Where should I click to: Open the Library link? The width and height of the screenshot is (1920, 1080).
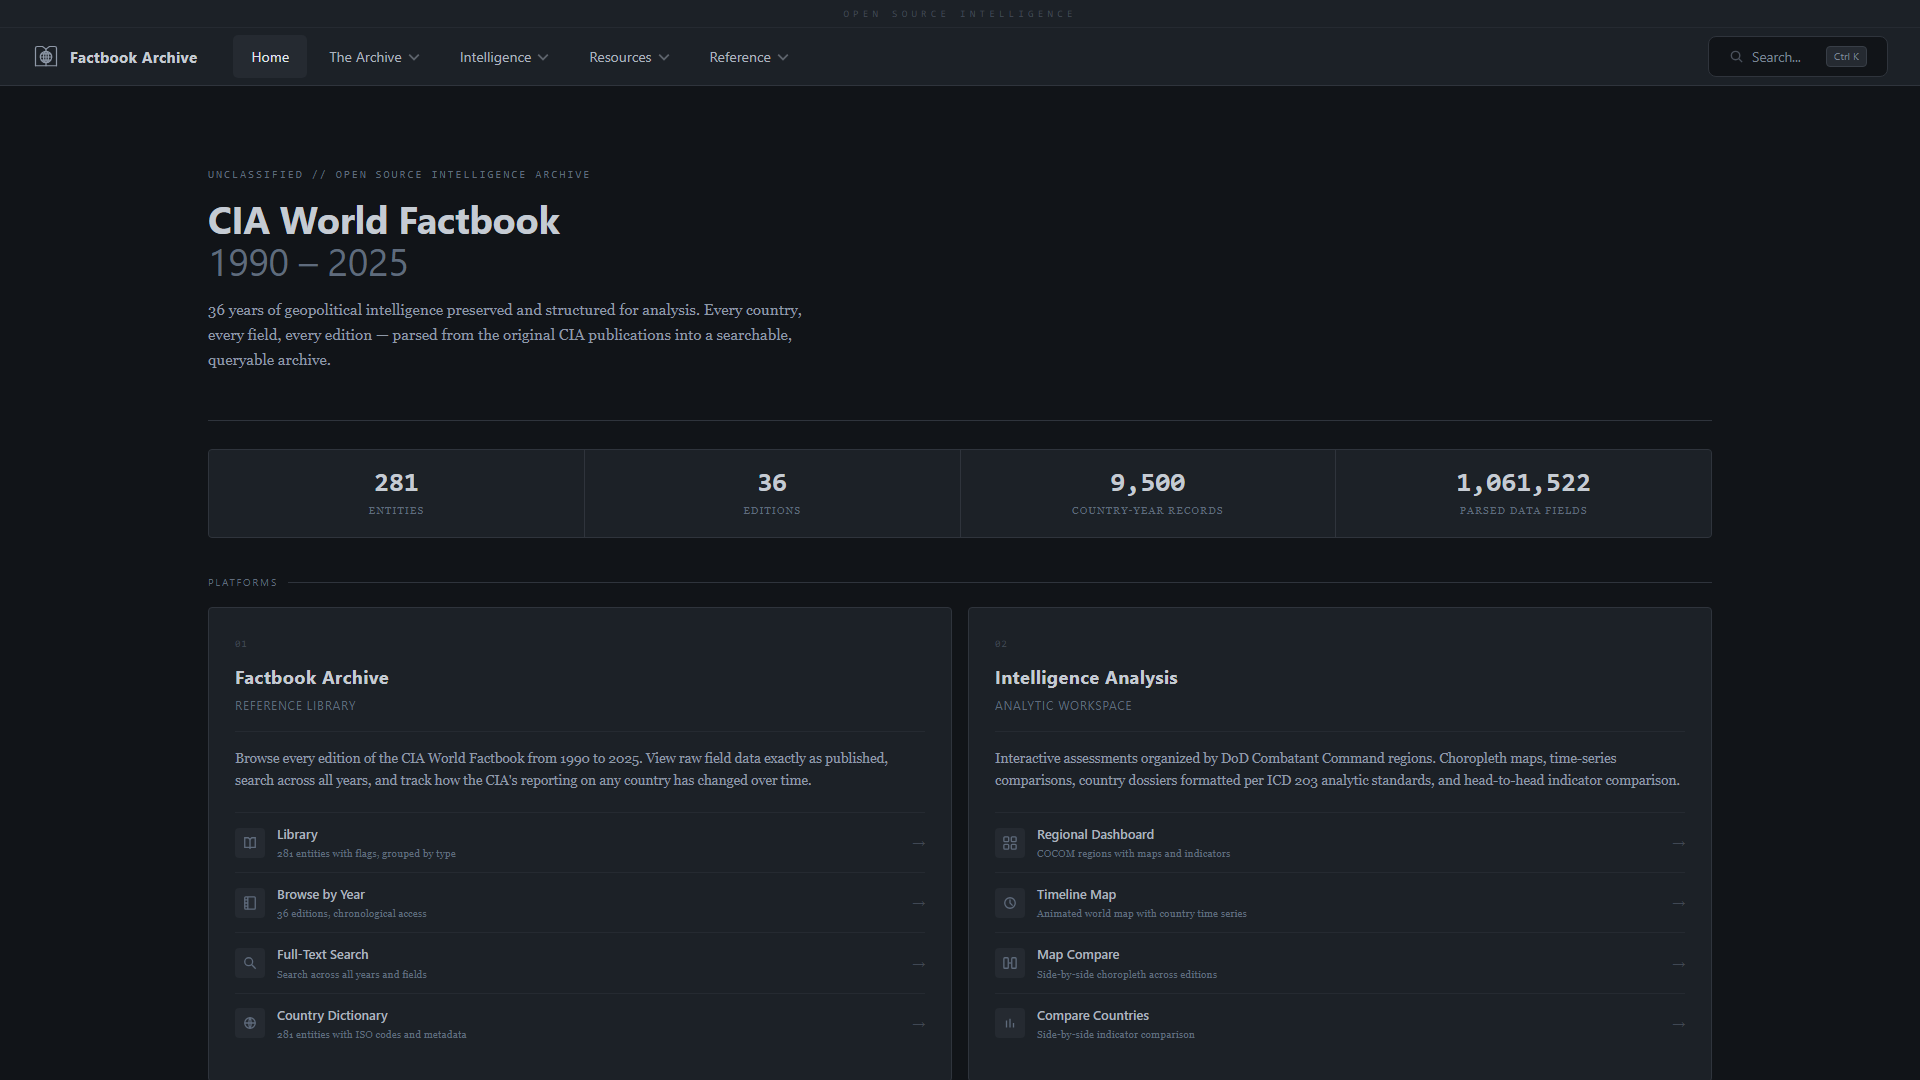pyautogui.click(x=297, y=835)
